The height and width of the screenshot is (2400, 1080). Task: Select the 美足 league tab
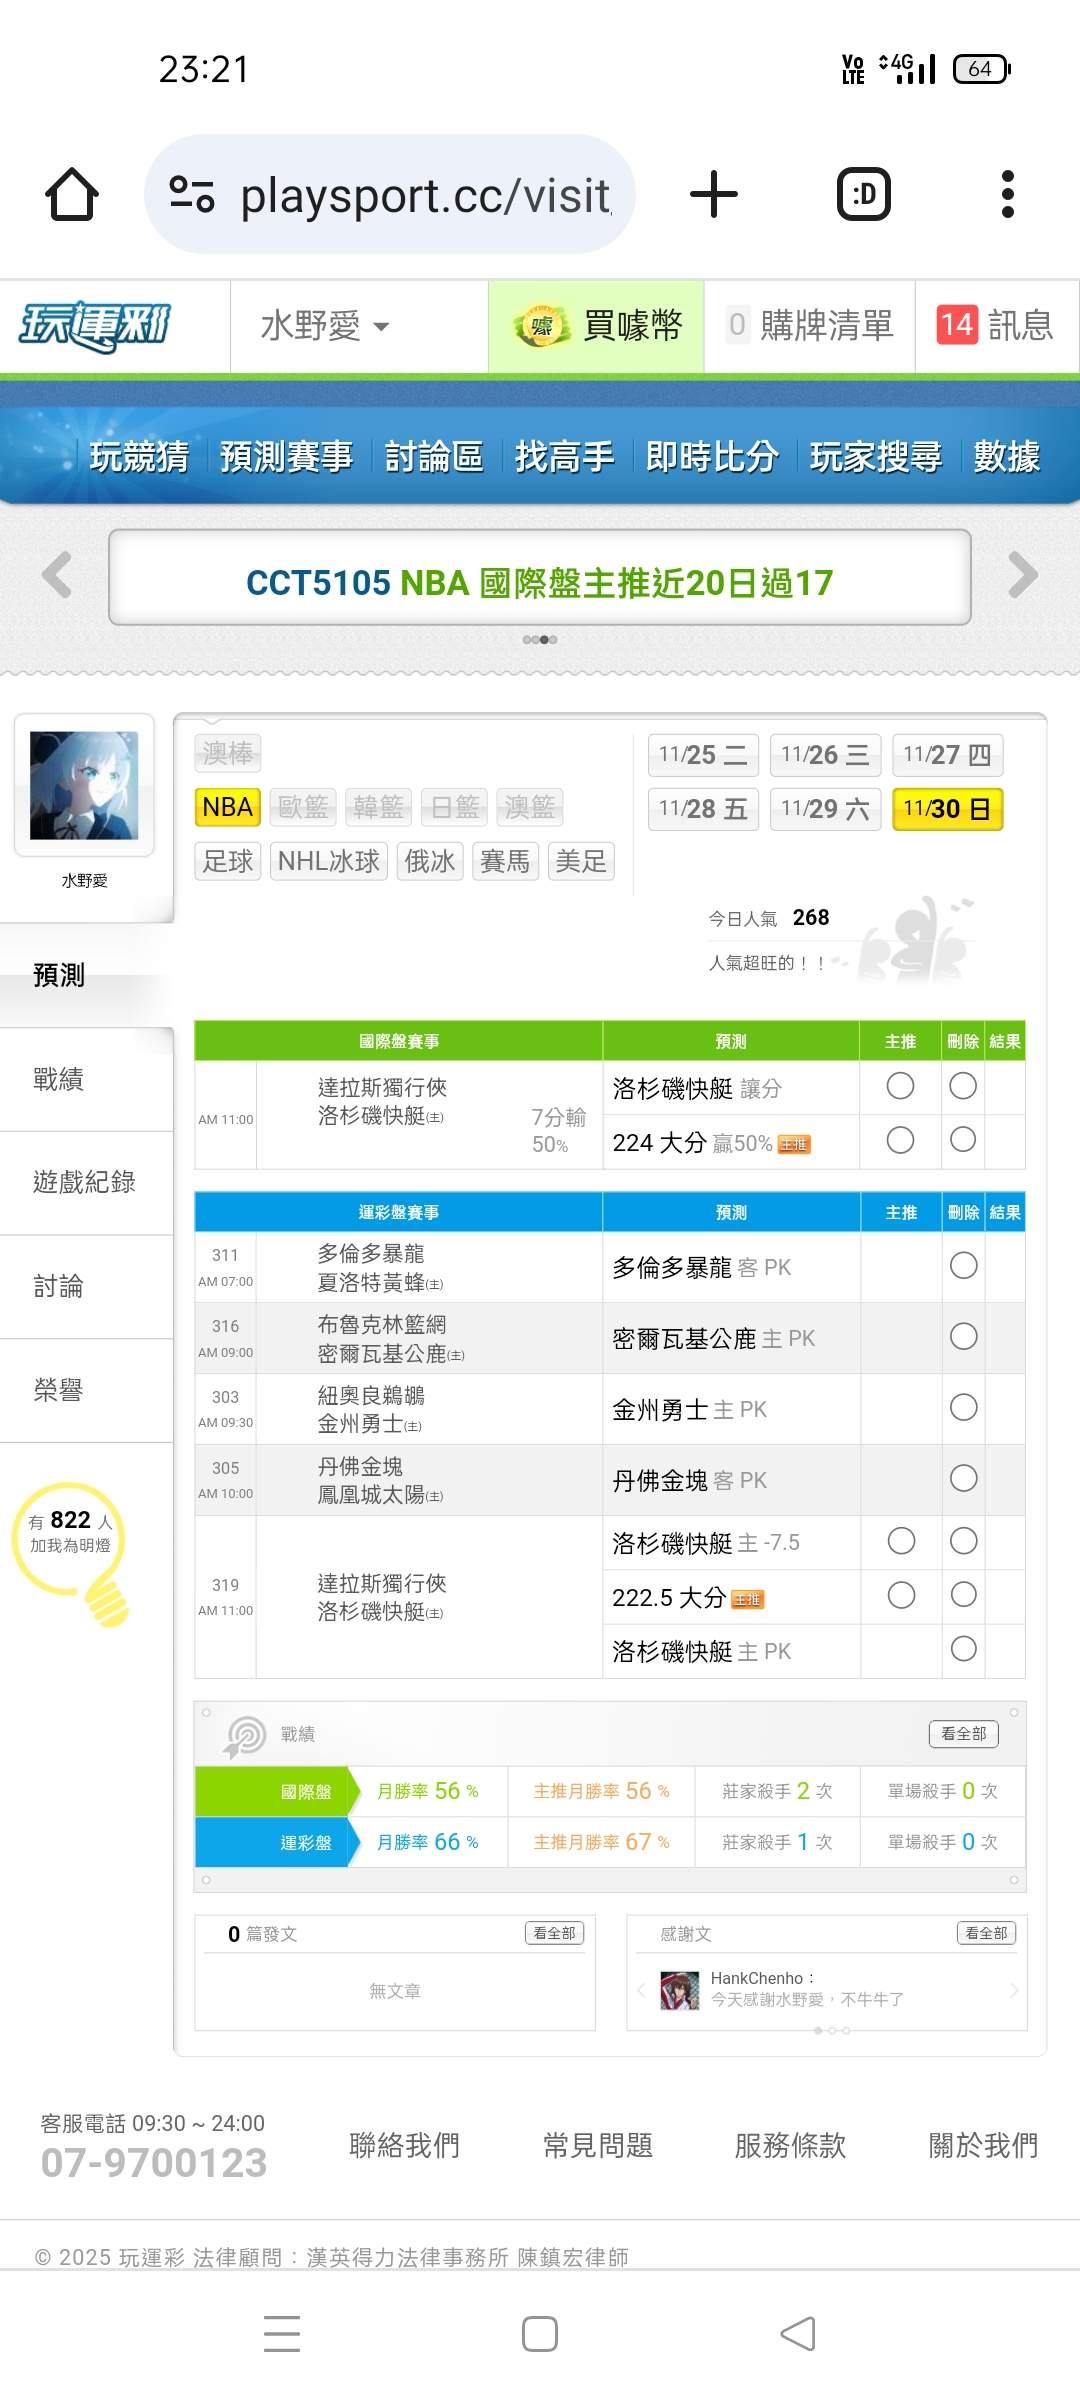click(x=581, y=861)
